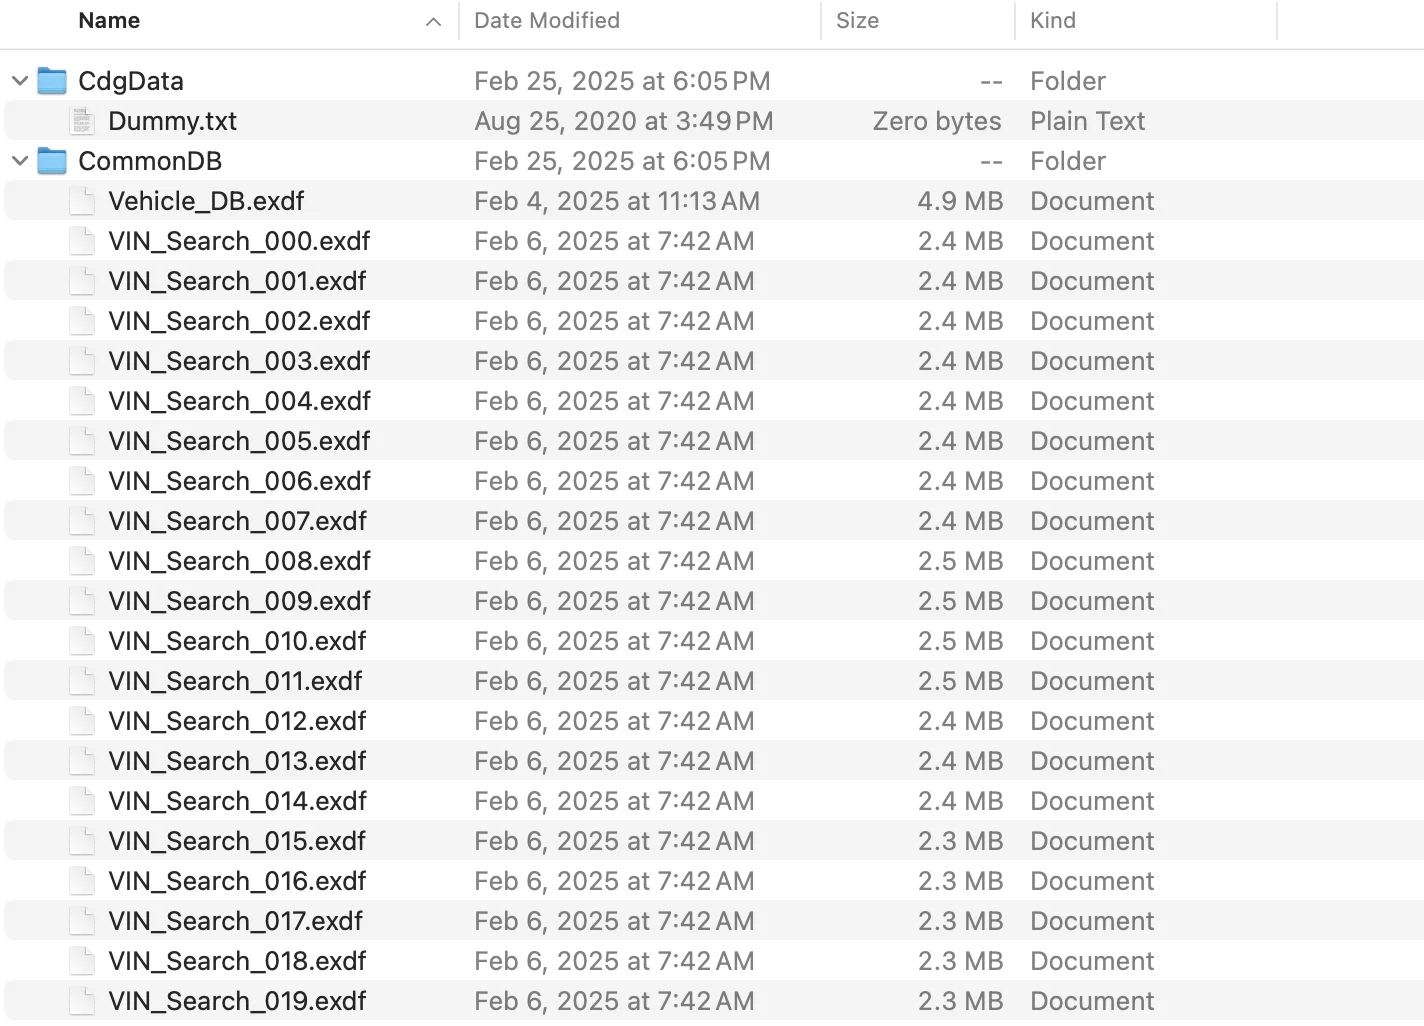Sort files by the Date Modified column

click(x=546, y=20)
